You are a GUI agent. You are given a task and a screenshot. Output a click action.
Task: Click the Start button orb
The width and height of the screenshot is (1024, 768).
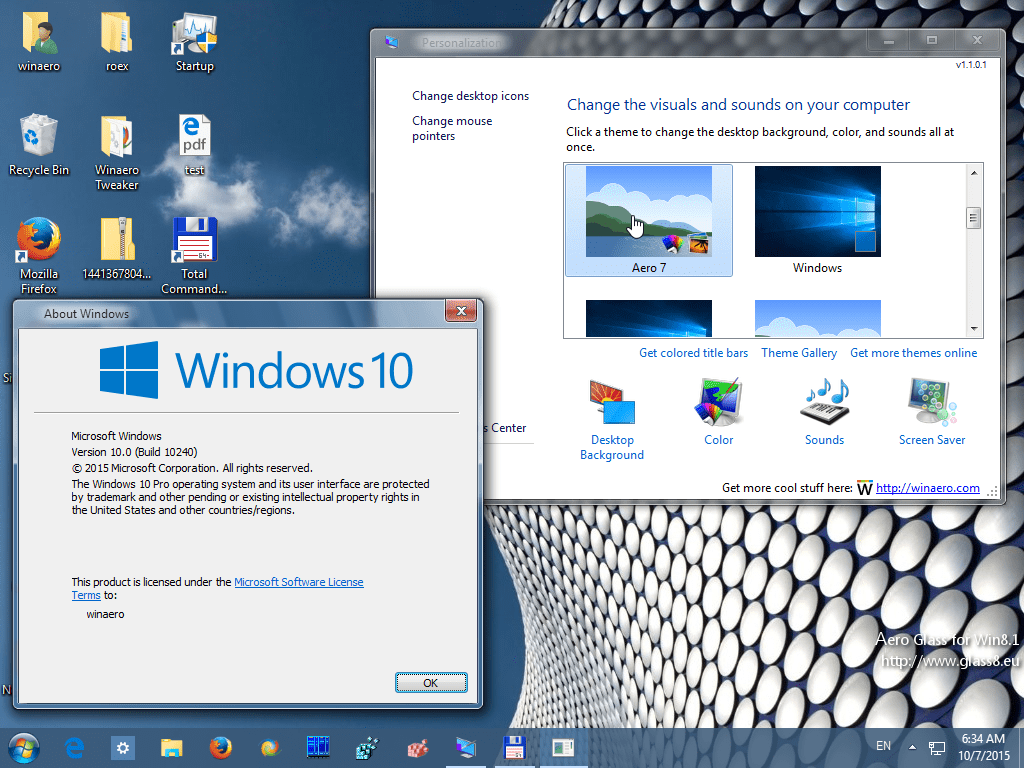pos(23,747)
